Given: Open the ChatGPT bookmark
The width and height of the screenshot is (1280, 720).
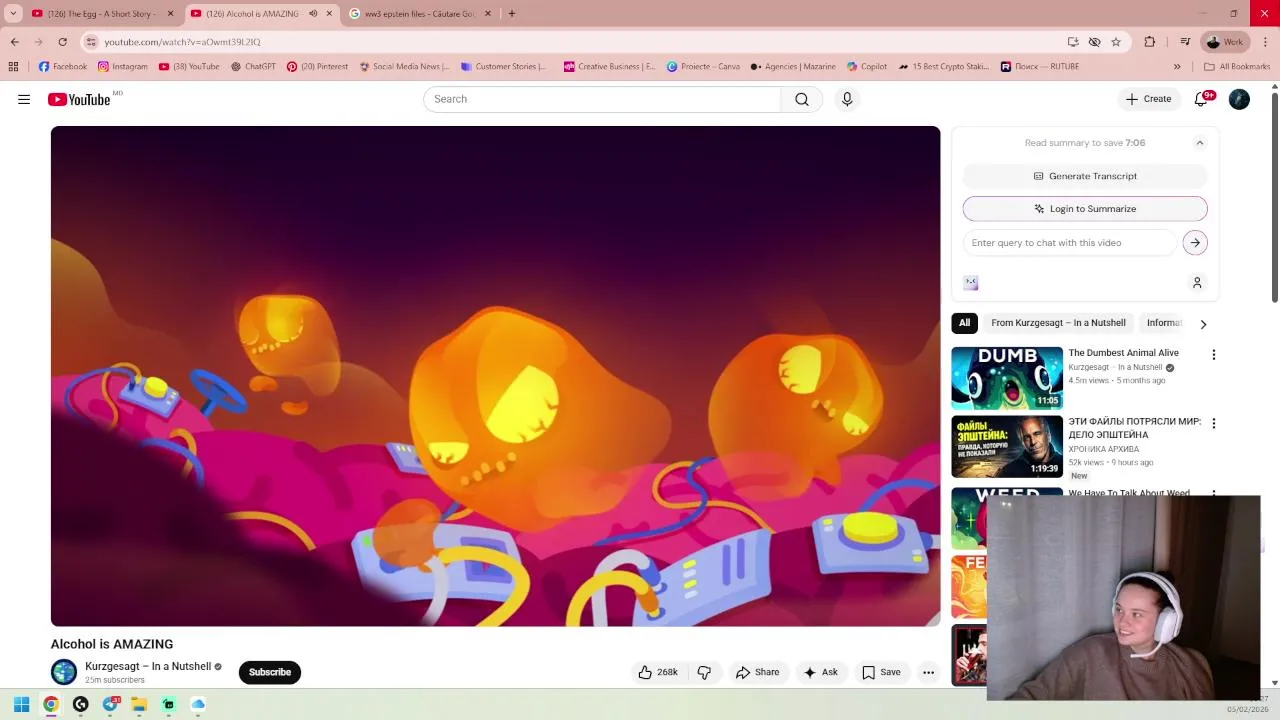Looking at the screenshot, I should point(253,67).
